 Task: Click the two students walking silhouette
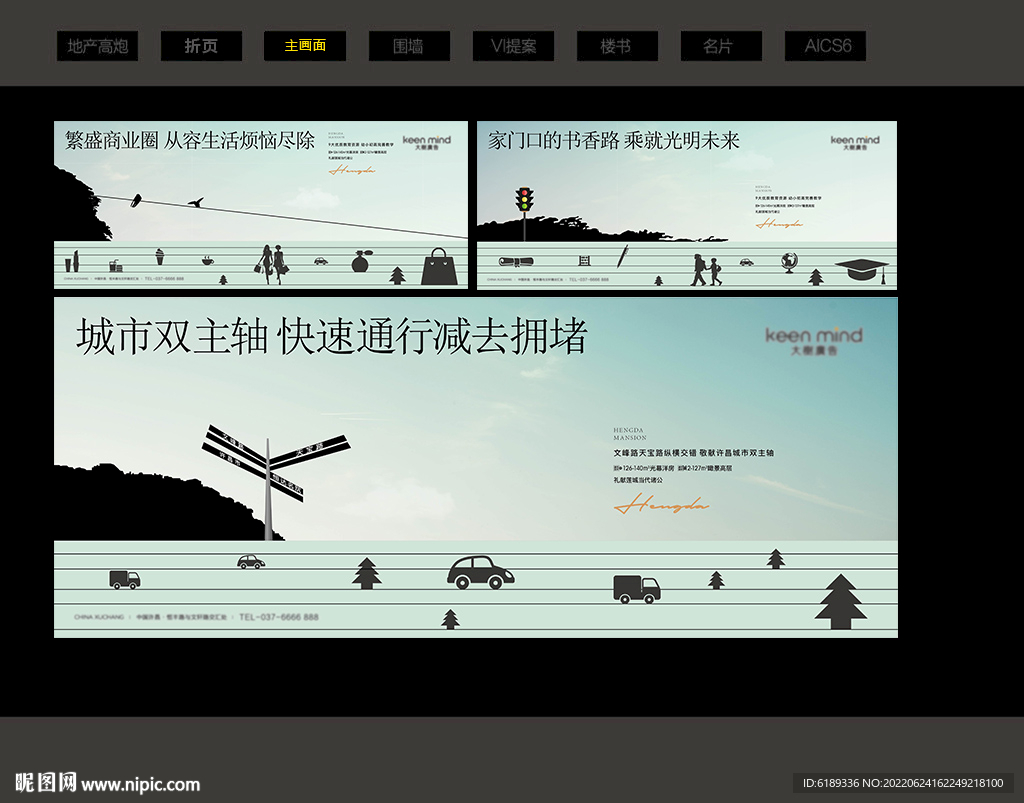click(x=707, y=270)
